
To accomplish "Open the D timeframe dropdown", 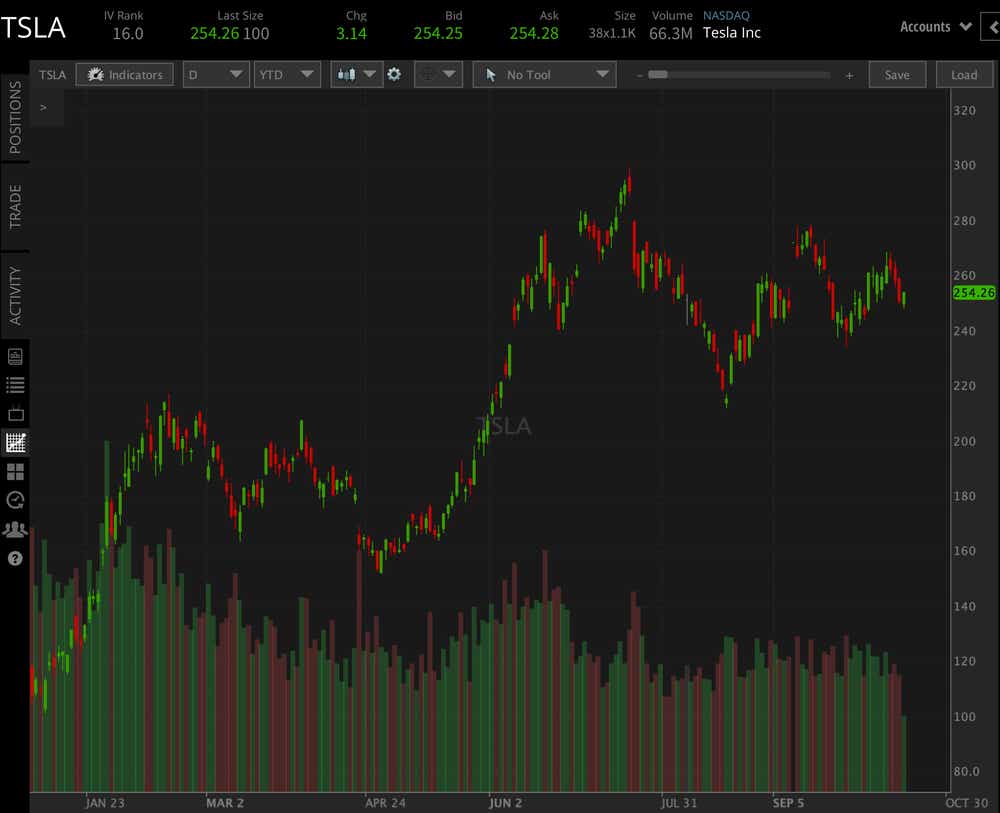I will tap(215, 74).
